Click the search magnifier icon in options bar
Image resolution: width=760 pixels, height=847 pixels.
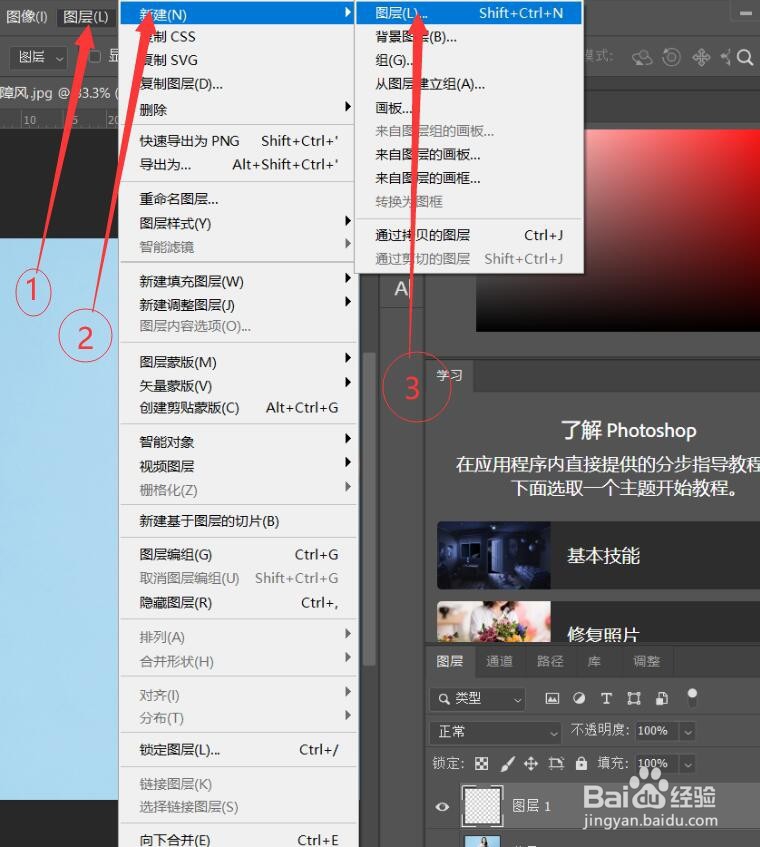(745, 57)
